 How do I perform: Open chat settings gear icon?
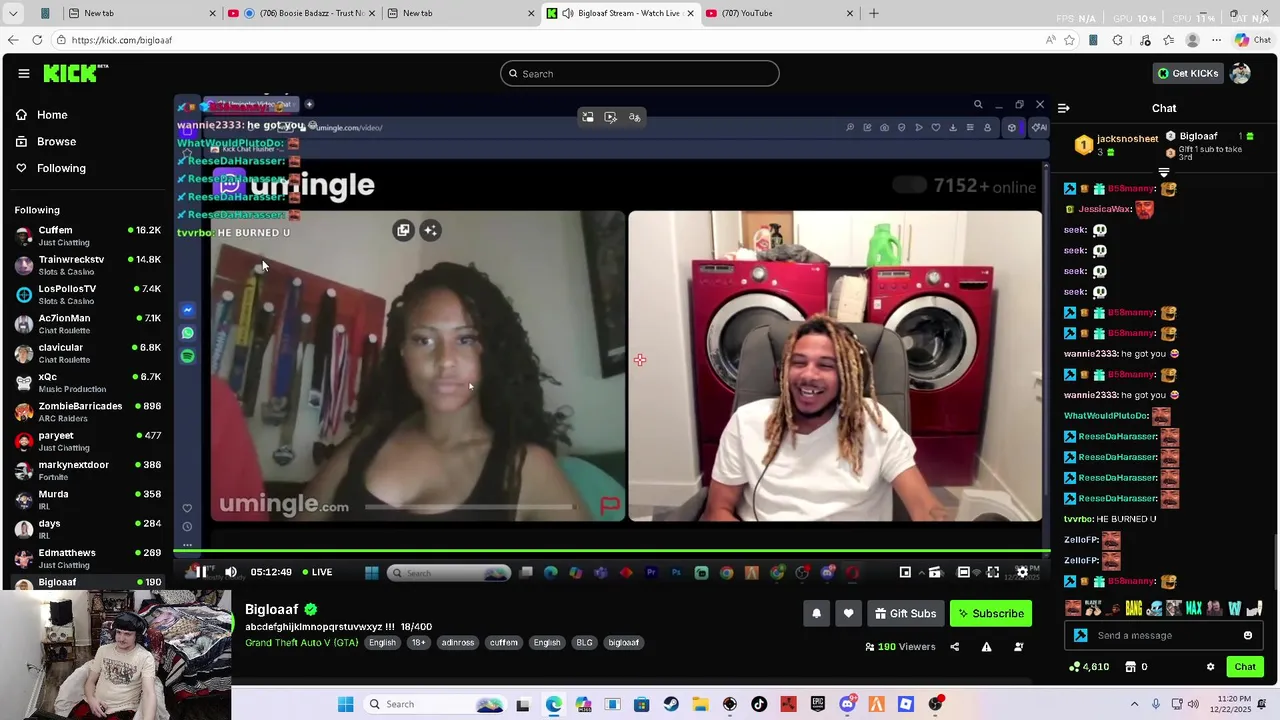(x=1210, y=667)
